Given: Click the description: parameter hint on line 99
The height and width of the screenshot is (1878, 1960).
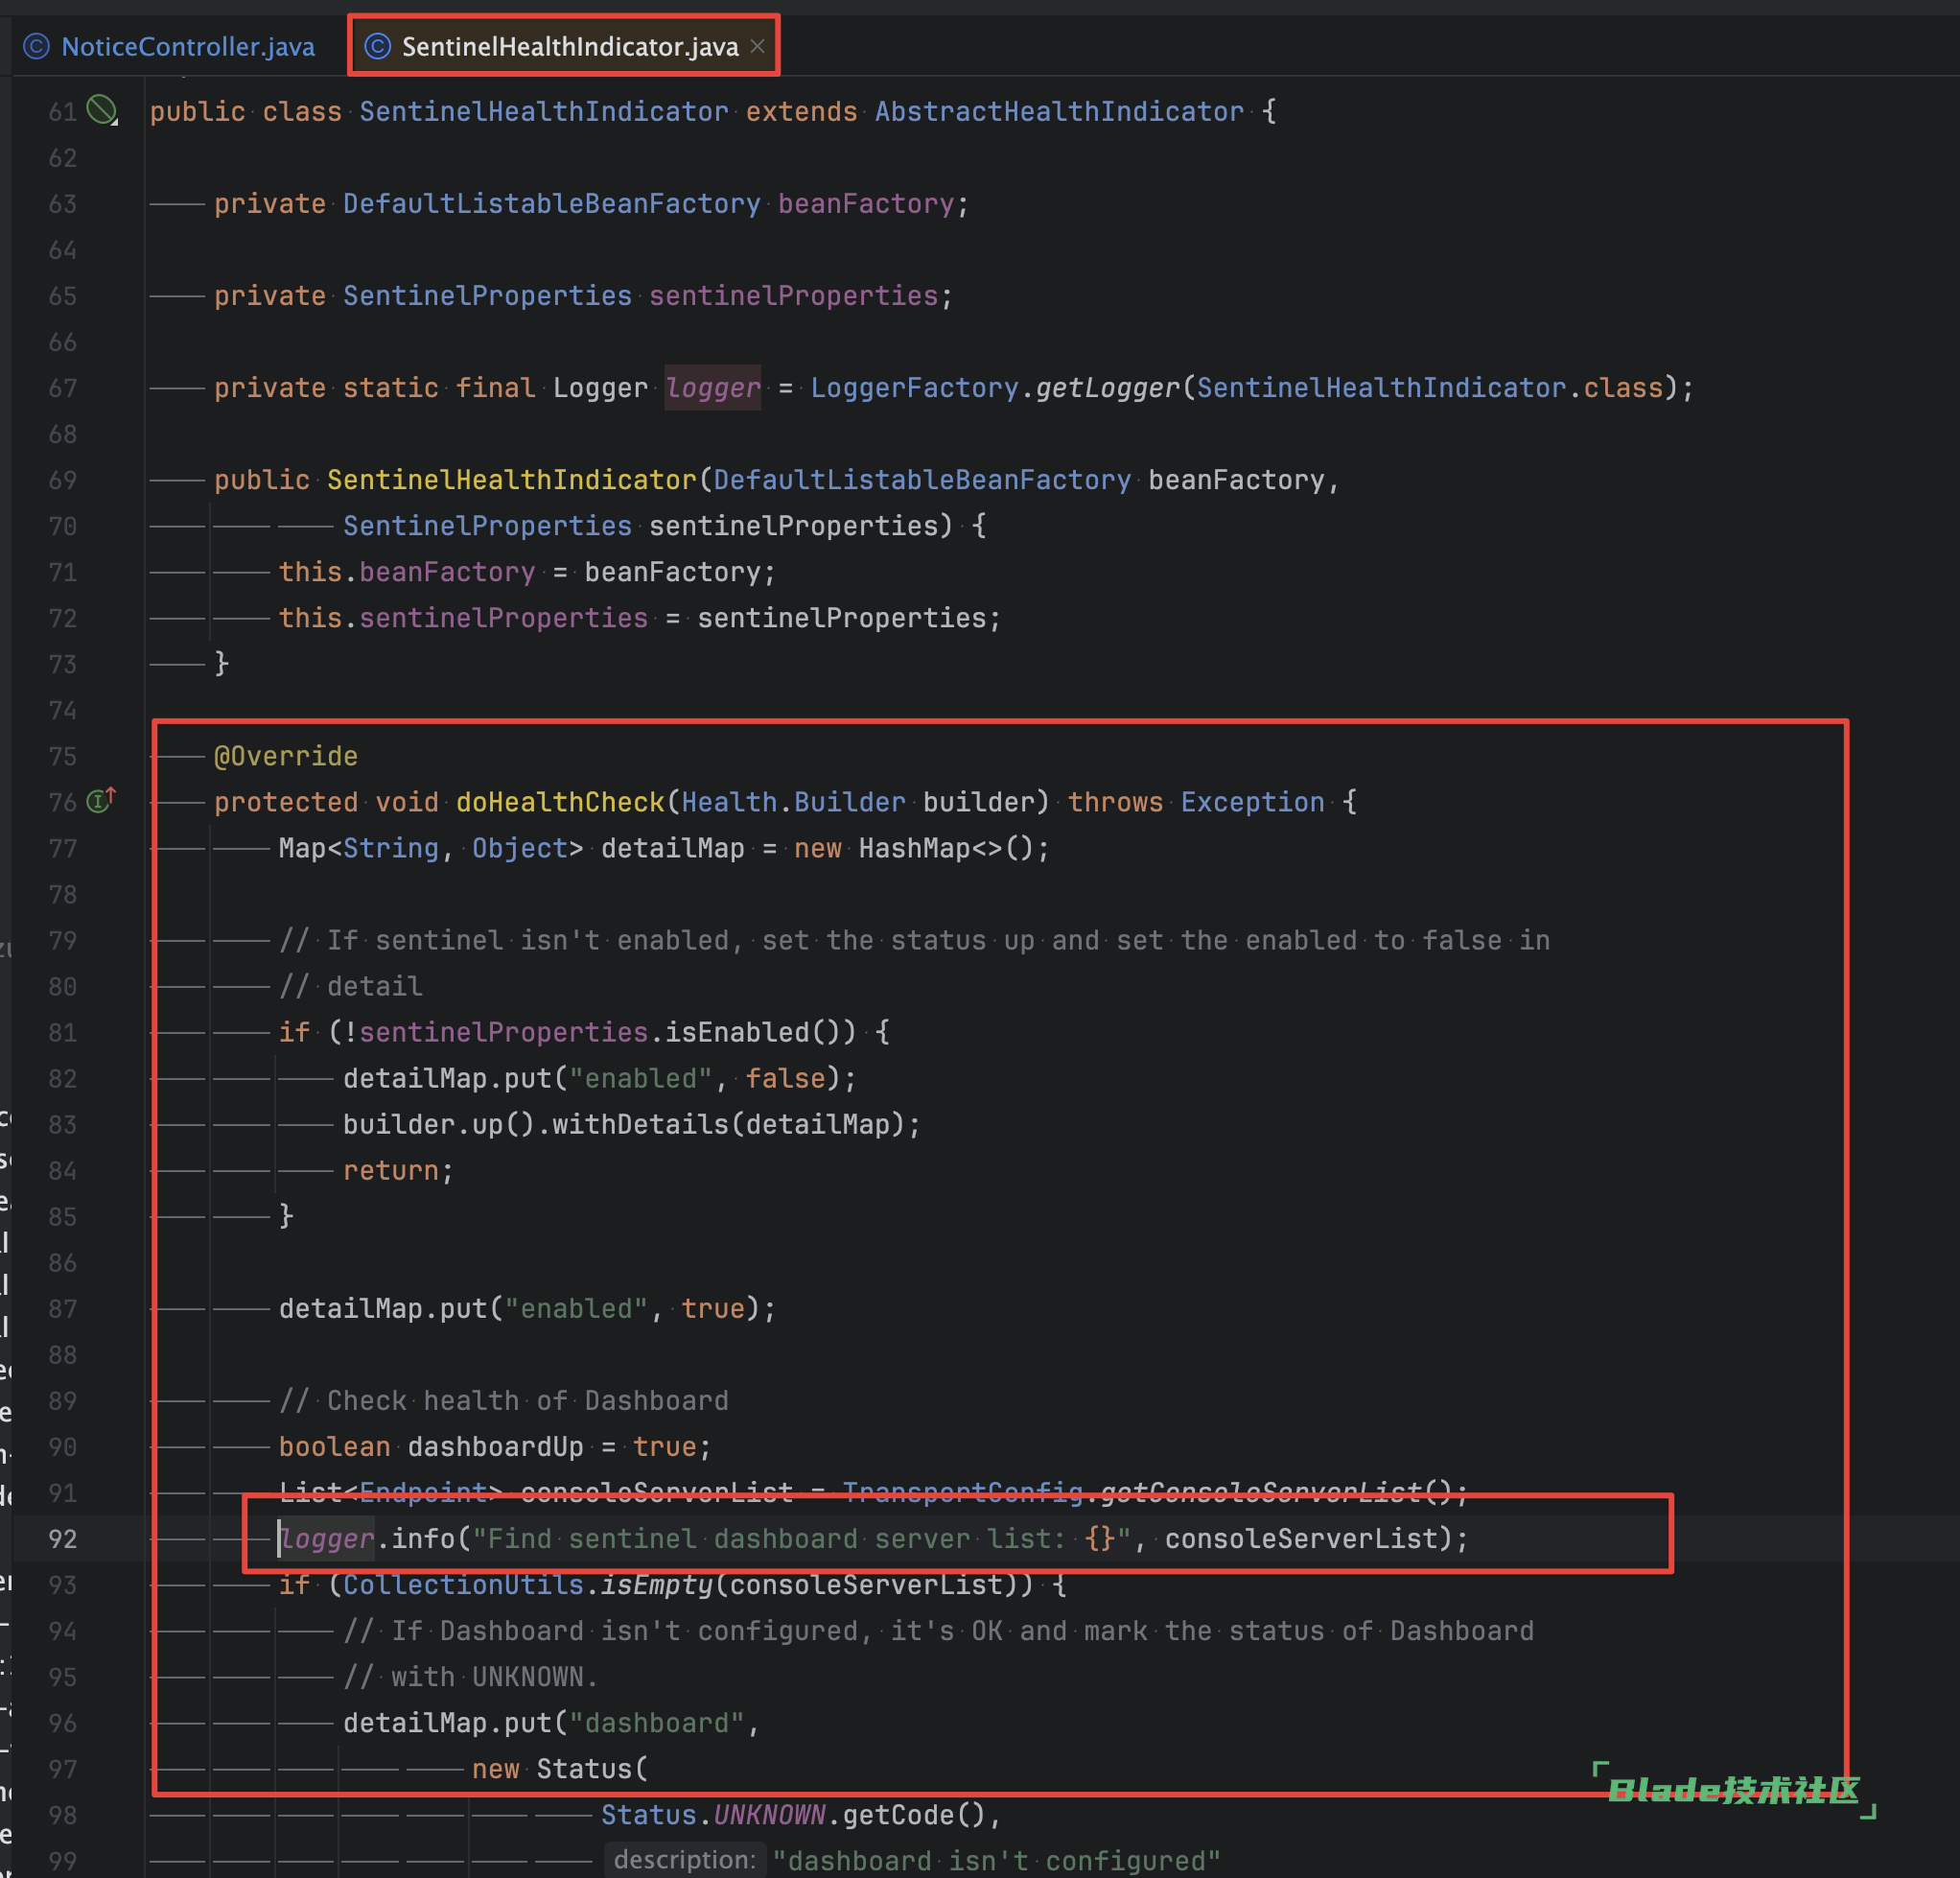Looking at the screenshot, I should [x=685, y=1859].
